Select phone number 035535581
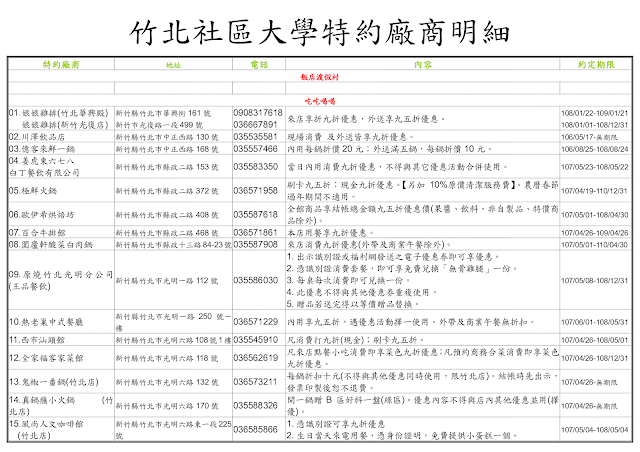 click(x=255, y=136)
